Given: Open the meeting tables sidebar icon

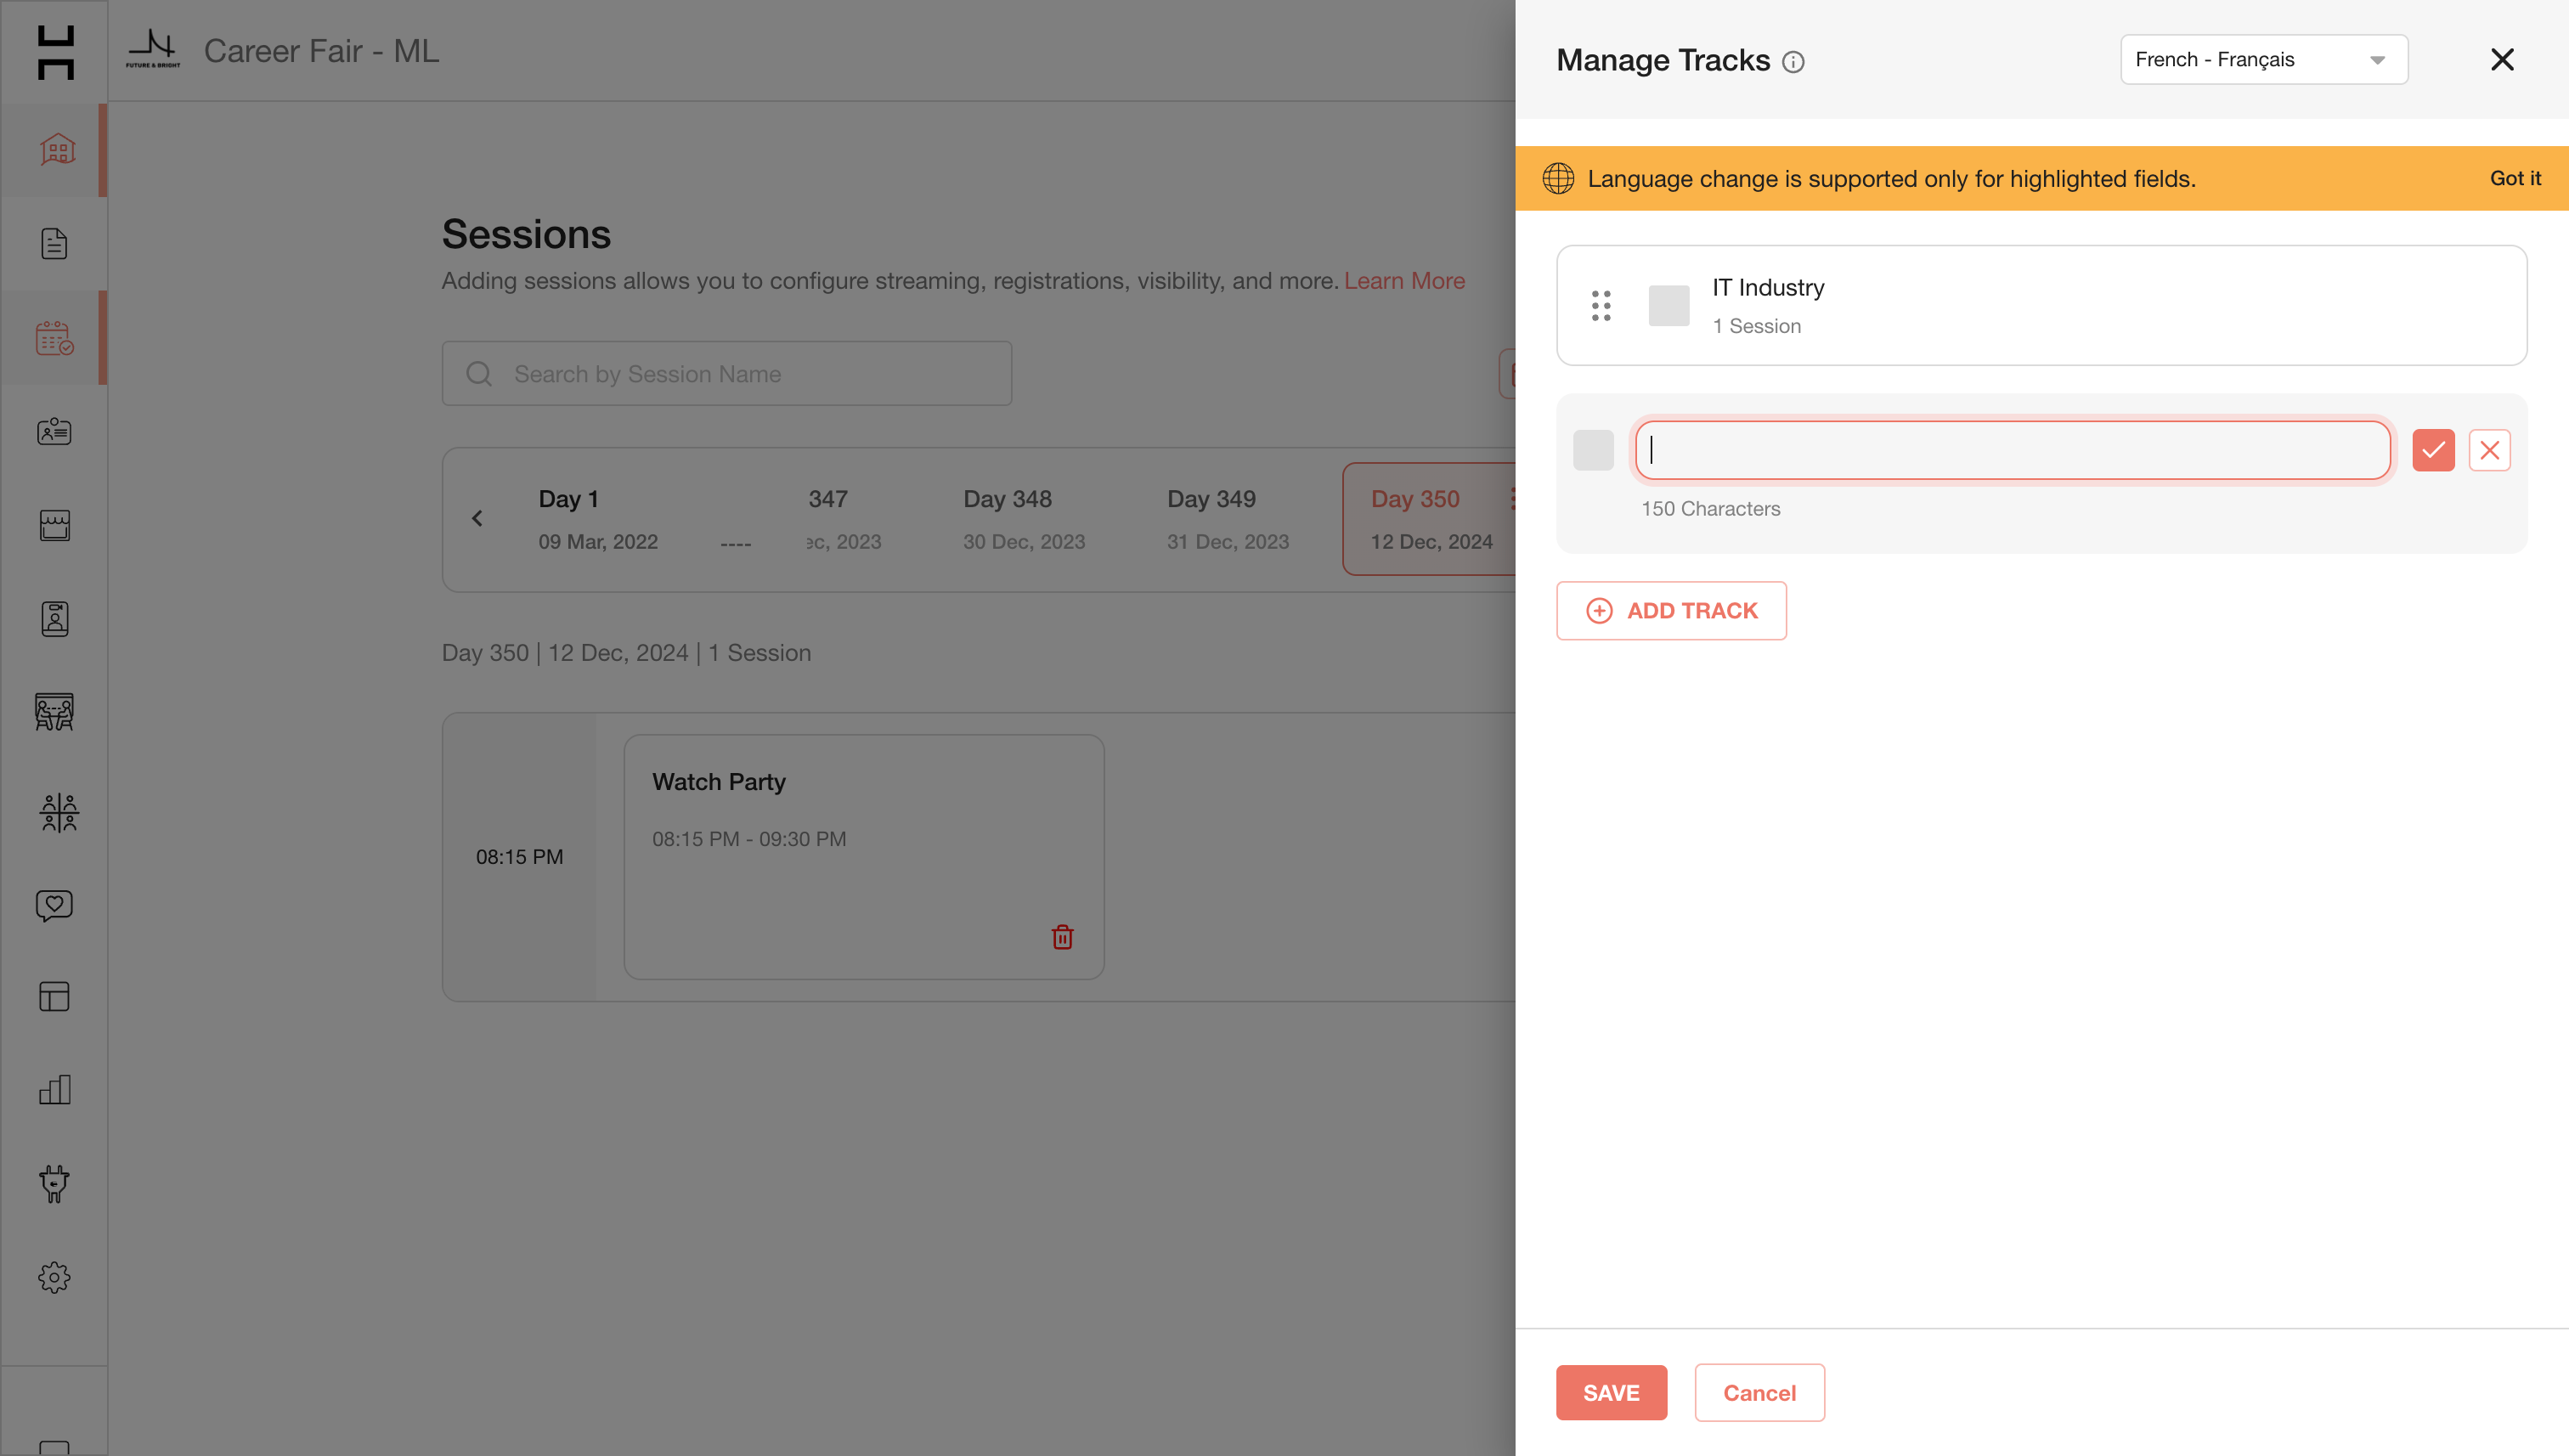Looking at the screenshot, I should pyautogui.click(x=55, y=712).
